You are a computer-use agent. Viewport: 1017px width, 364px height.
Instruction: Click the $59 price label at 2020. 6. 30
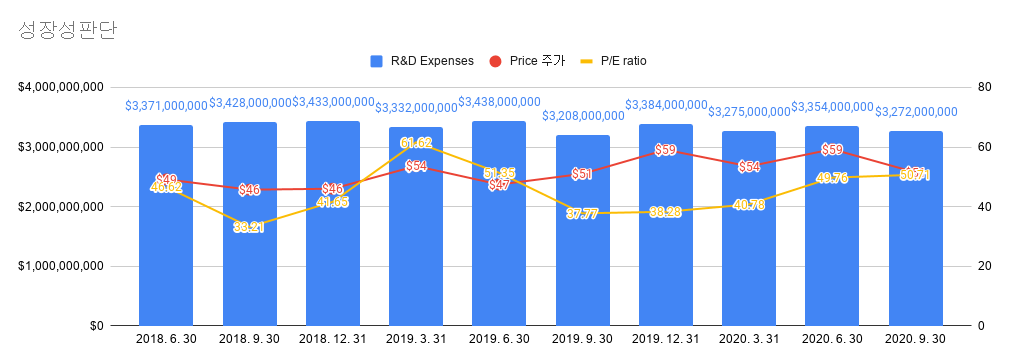click(x=833, y=149)
